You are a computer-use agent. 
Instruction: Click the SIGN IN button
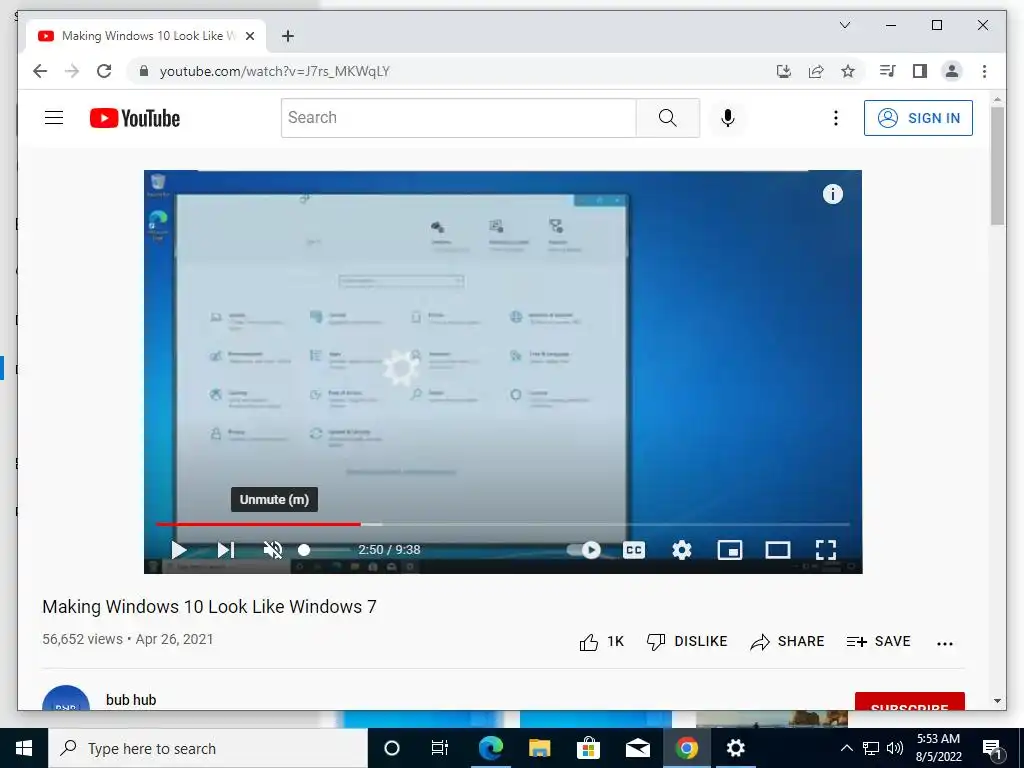coord(918,118)
